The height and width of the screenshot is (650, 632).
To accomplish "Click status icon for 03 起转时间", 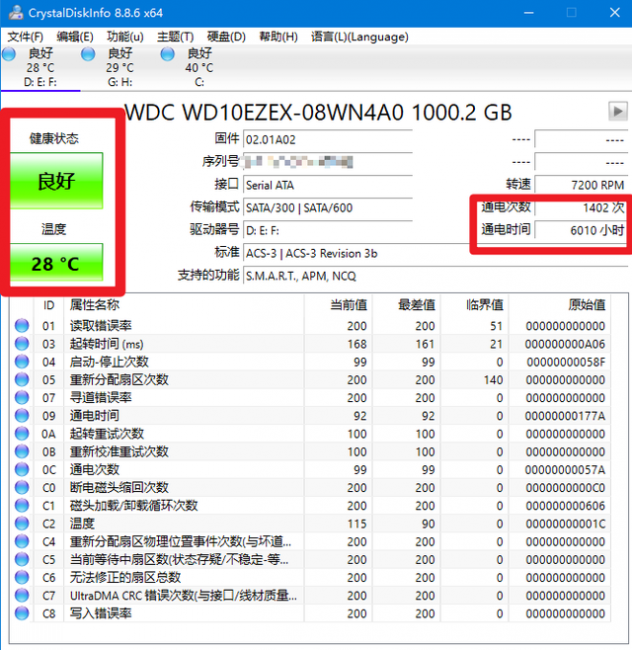I will pos(22,344).
